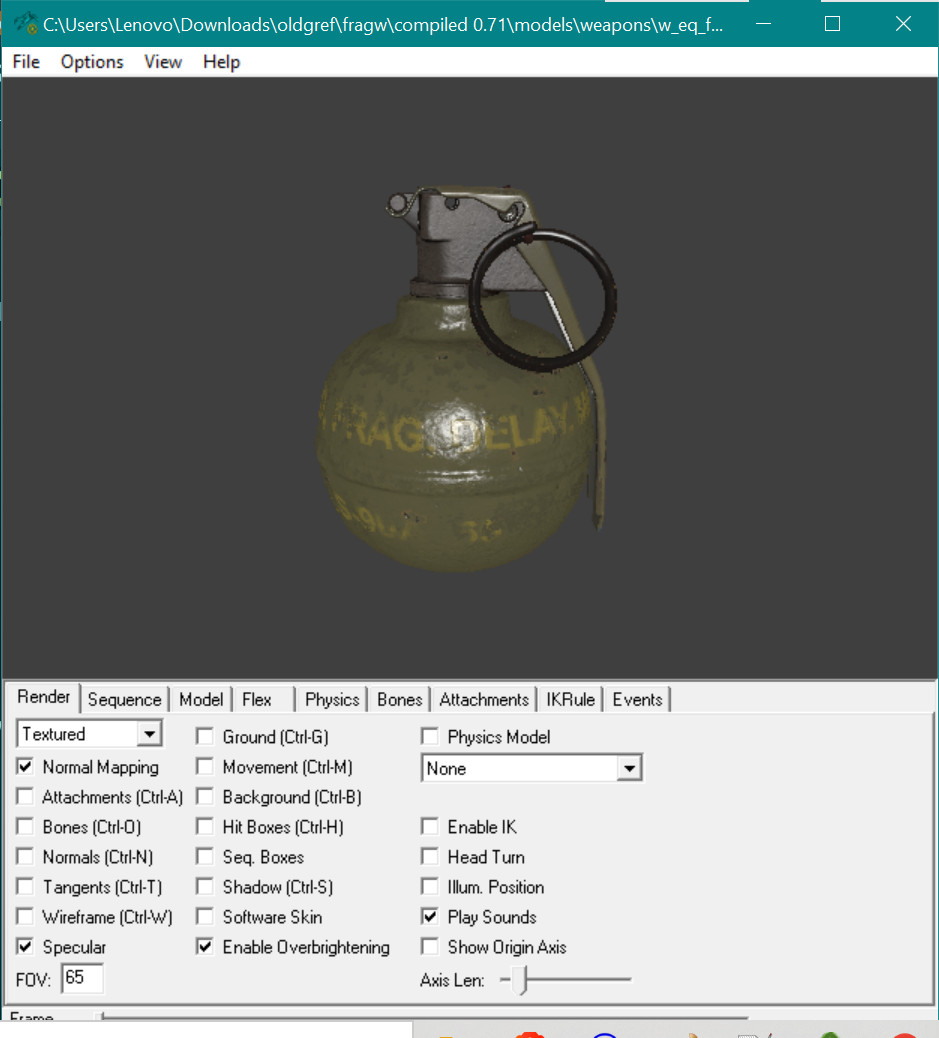Disable the Play Sounds option
The image size is (939, 1038).
(x=429, y=917)
